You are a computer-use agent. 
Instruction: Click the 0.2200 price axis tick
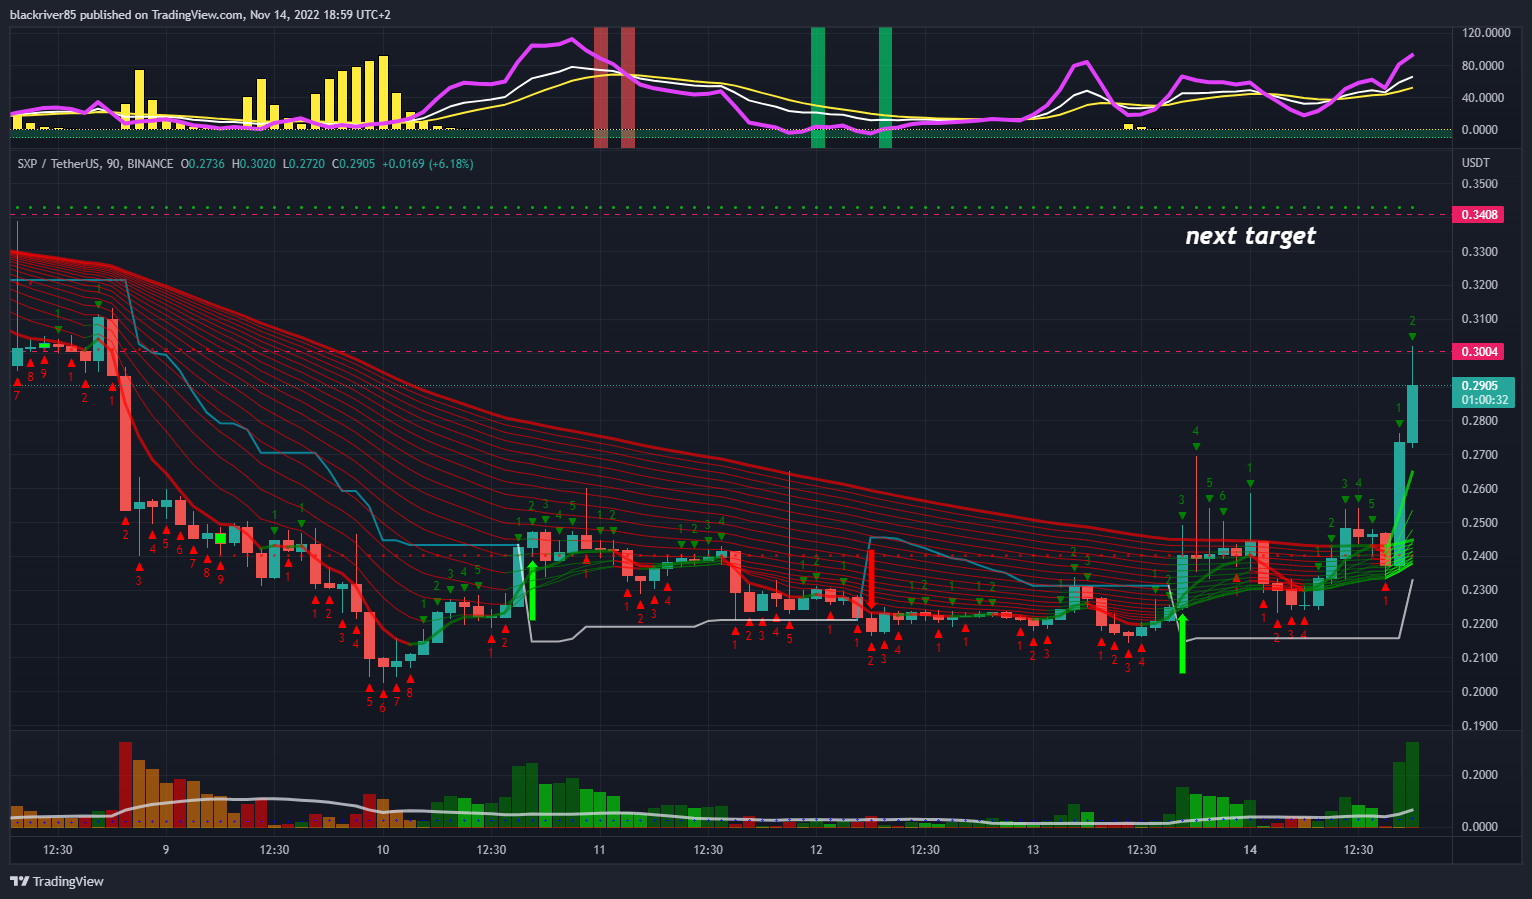pyautogui.click(x=1480, y=625)
